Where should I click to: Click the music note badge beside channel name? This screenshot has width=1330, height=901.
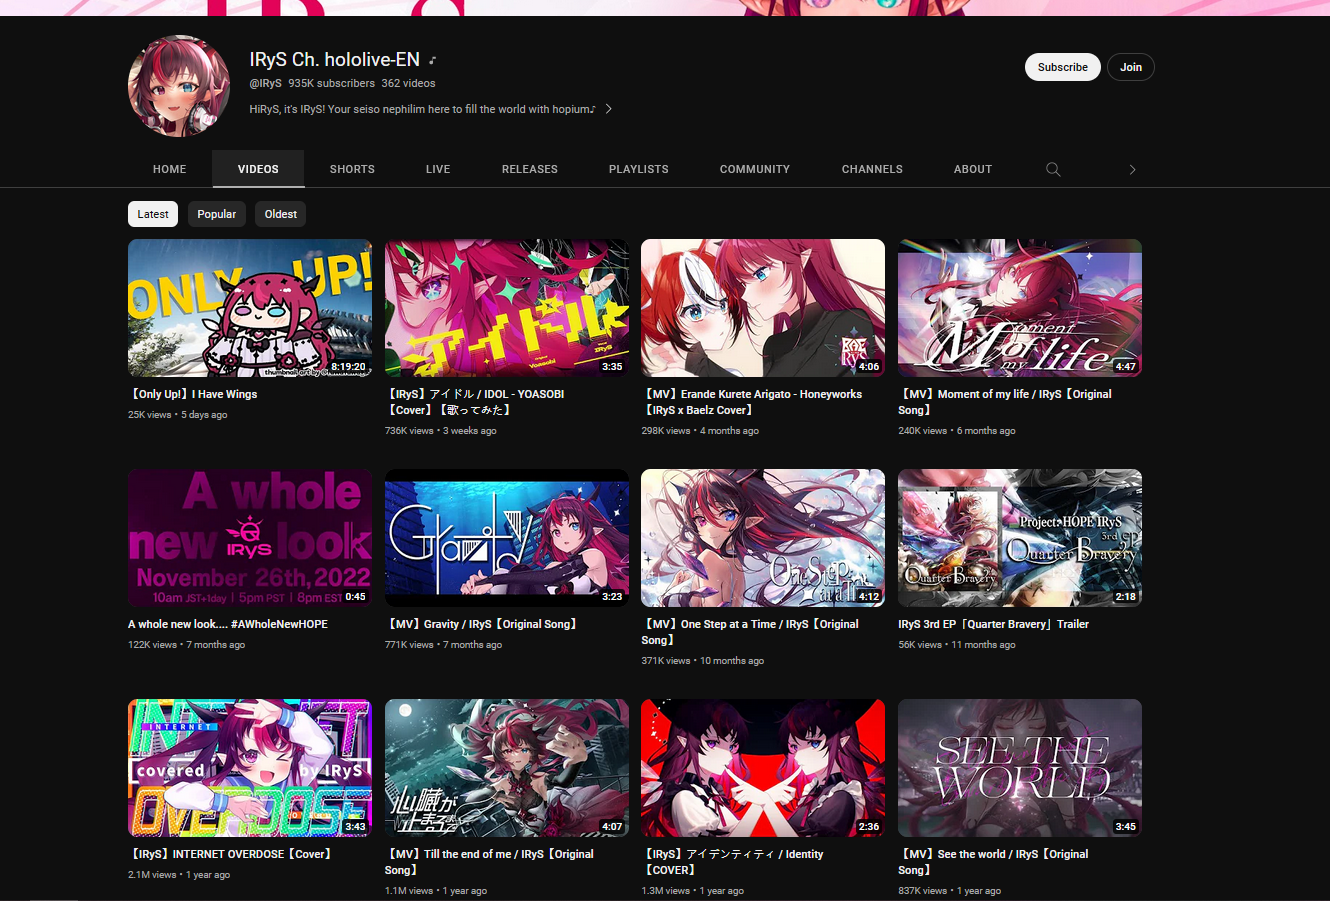click(x=433, y=61)
